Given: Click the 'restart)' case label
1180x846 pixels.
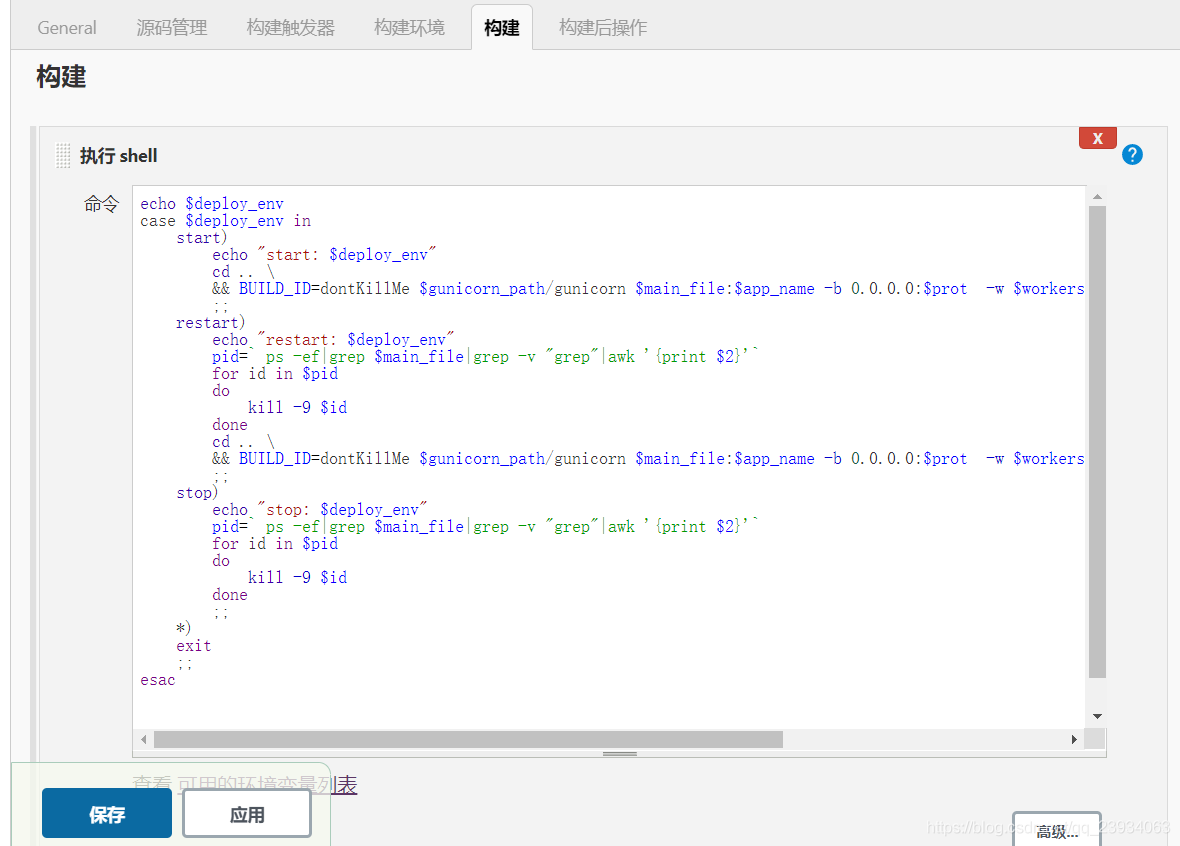Looking at the screenshot, I should tap(211, 323).
